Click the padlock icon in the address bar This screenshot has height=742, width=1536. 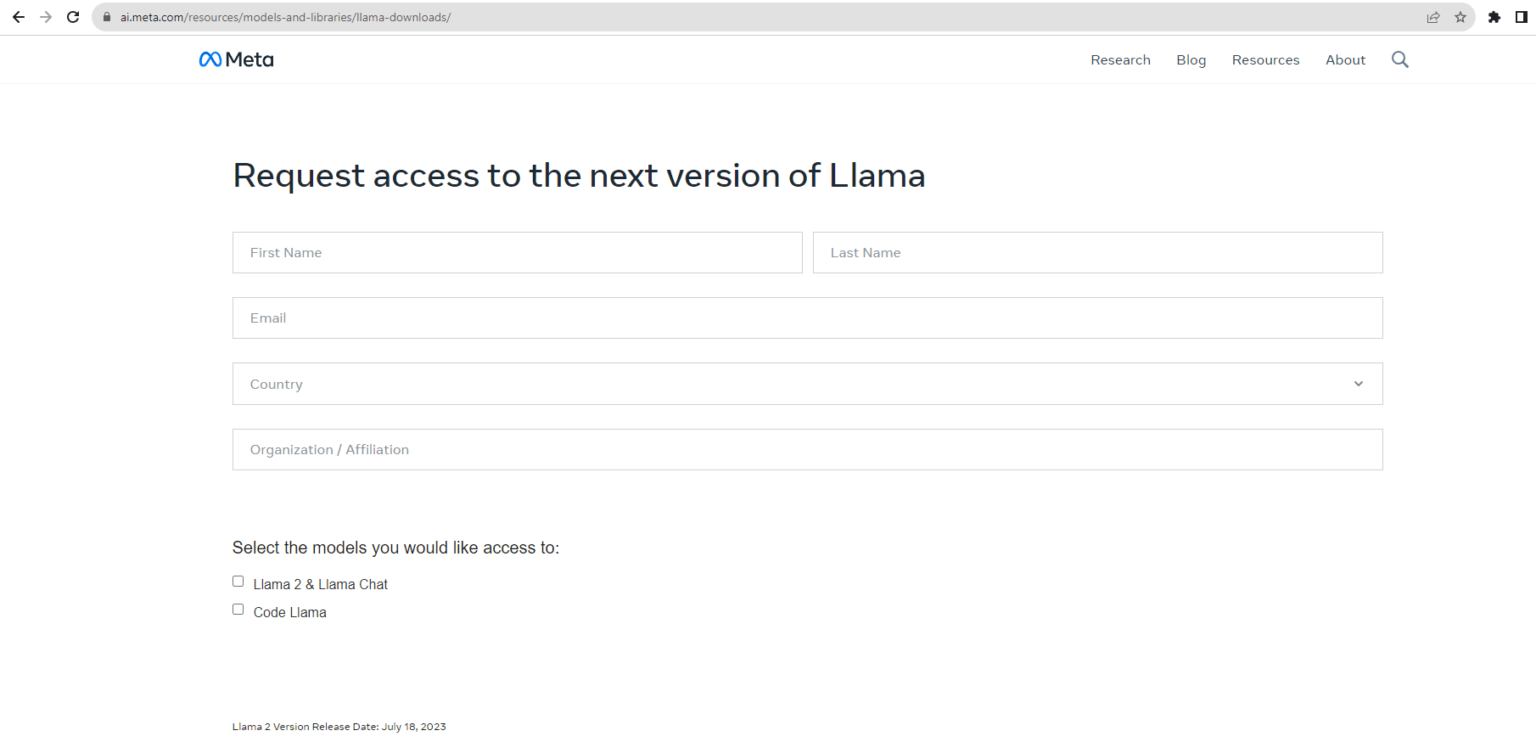[x=105, y=17]
